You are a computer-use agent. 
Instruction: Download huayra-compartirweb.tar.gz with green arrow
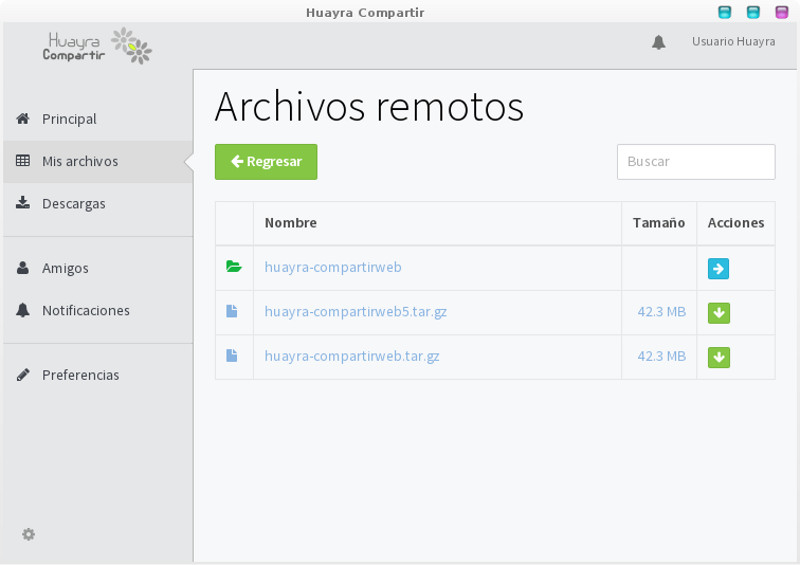pos(718,357)
